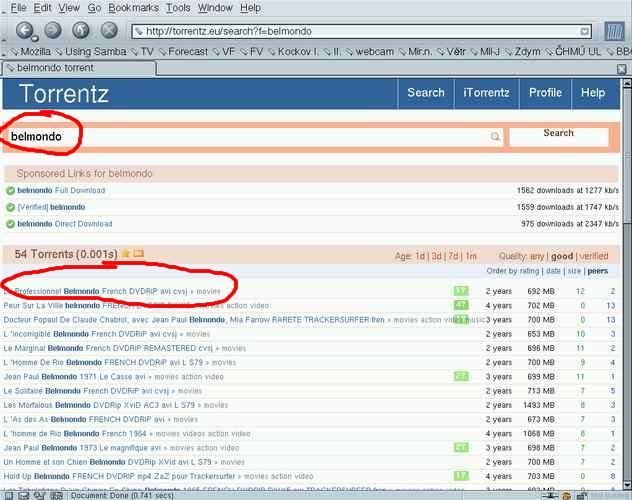Click the Stop loading icon
632x500 pixels.
(109, 30)
